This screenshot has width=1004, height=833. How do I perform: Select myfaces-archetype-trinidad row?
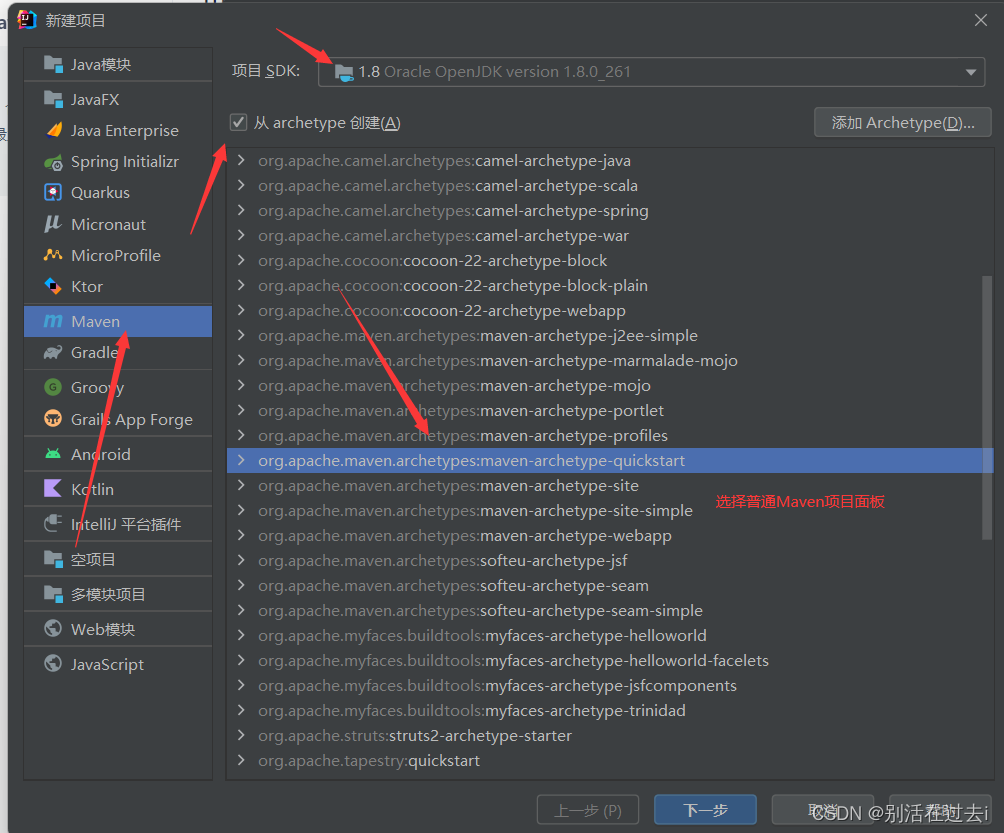click(x=610, y=710)
